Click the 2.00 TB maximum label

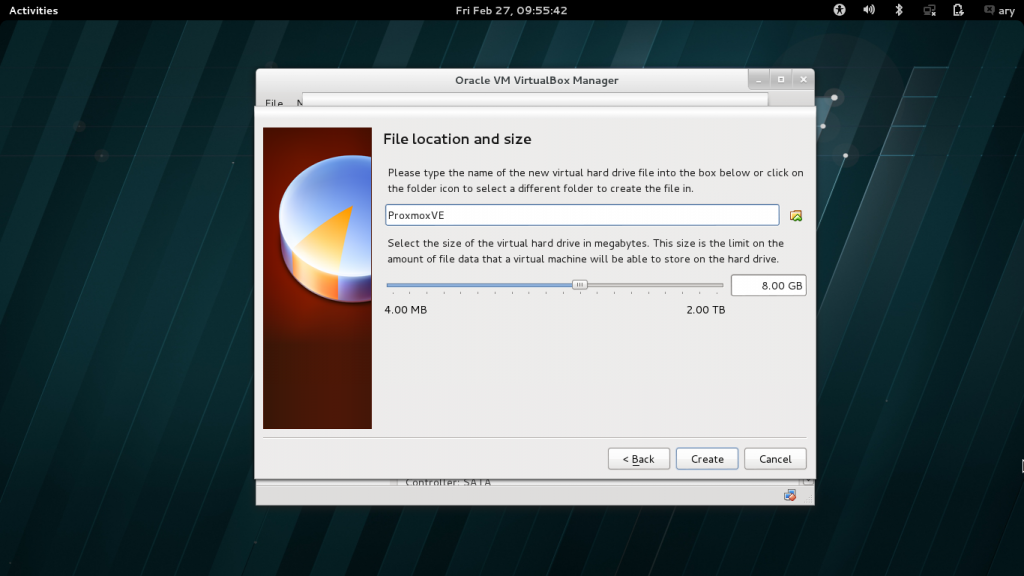705,310
